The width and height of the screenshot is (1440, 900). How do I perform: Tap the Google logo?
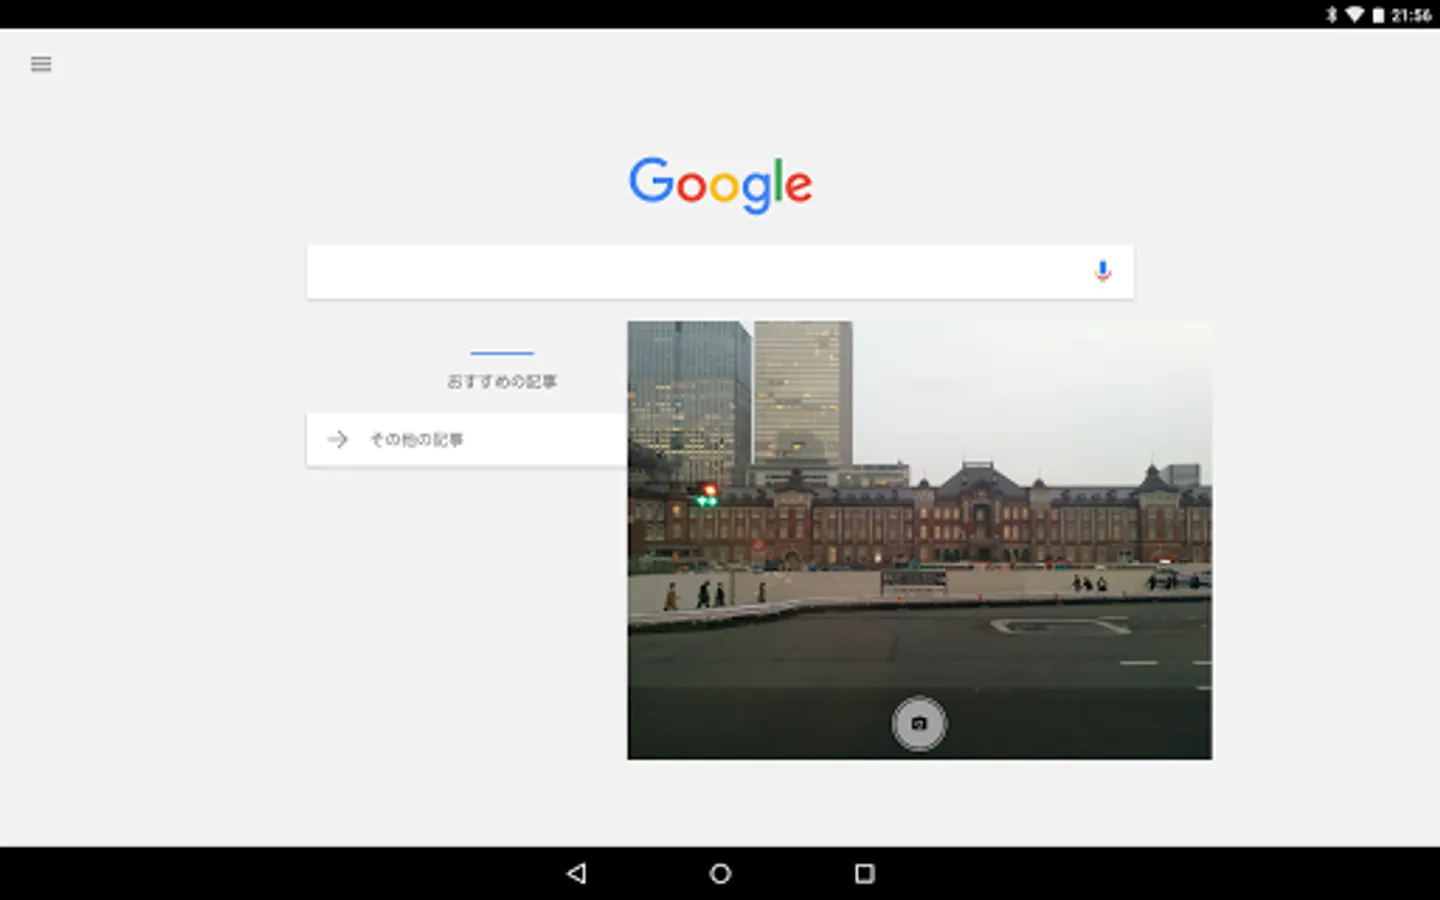coord(719,184)
